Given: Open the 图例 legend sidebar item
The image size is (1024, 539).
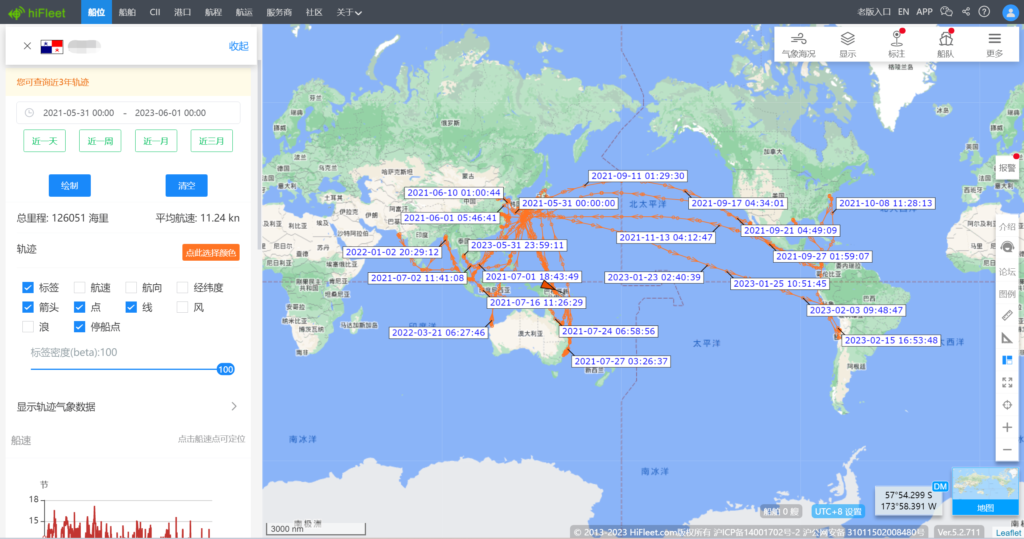Looking at the screenshot, I should pyautogui.click(x=1007, y=294).
